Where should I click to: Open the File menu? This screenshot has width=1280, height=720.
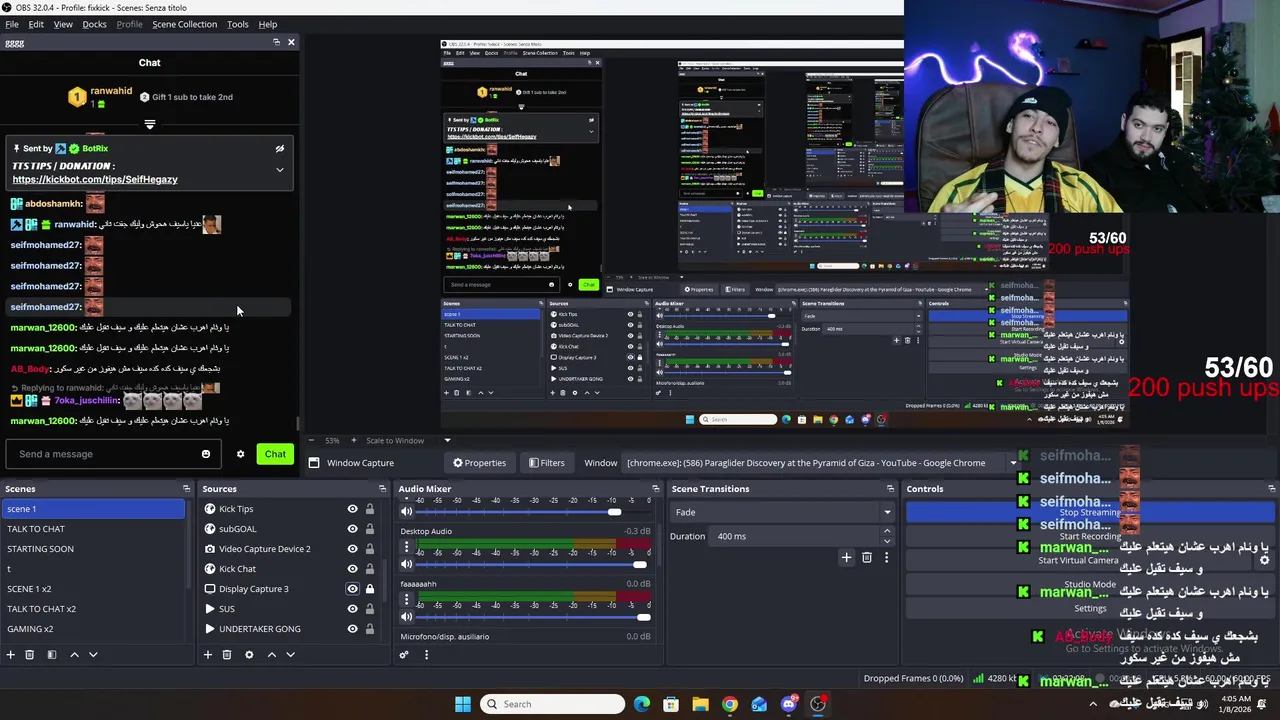[12, 24]
